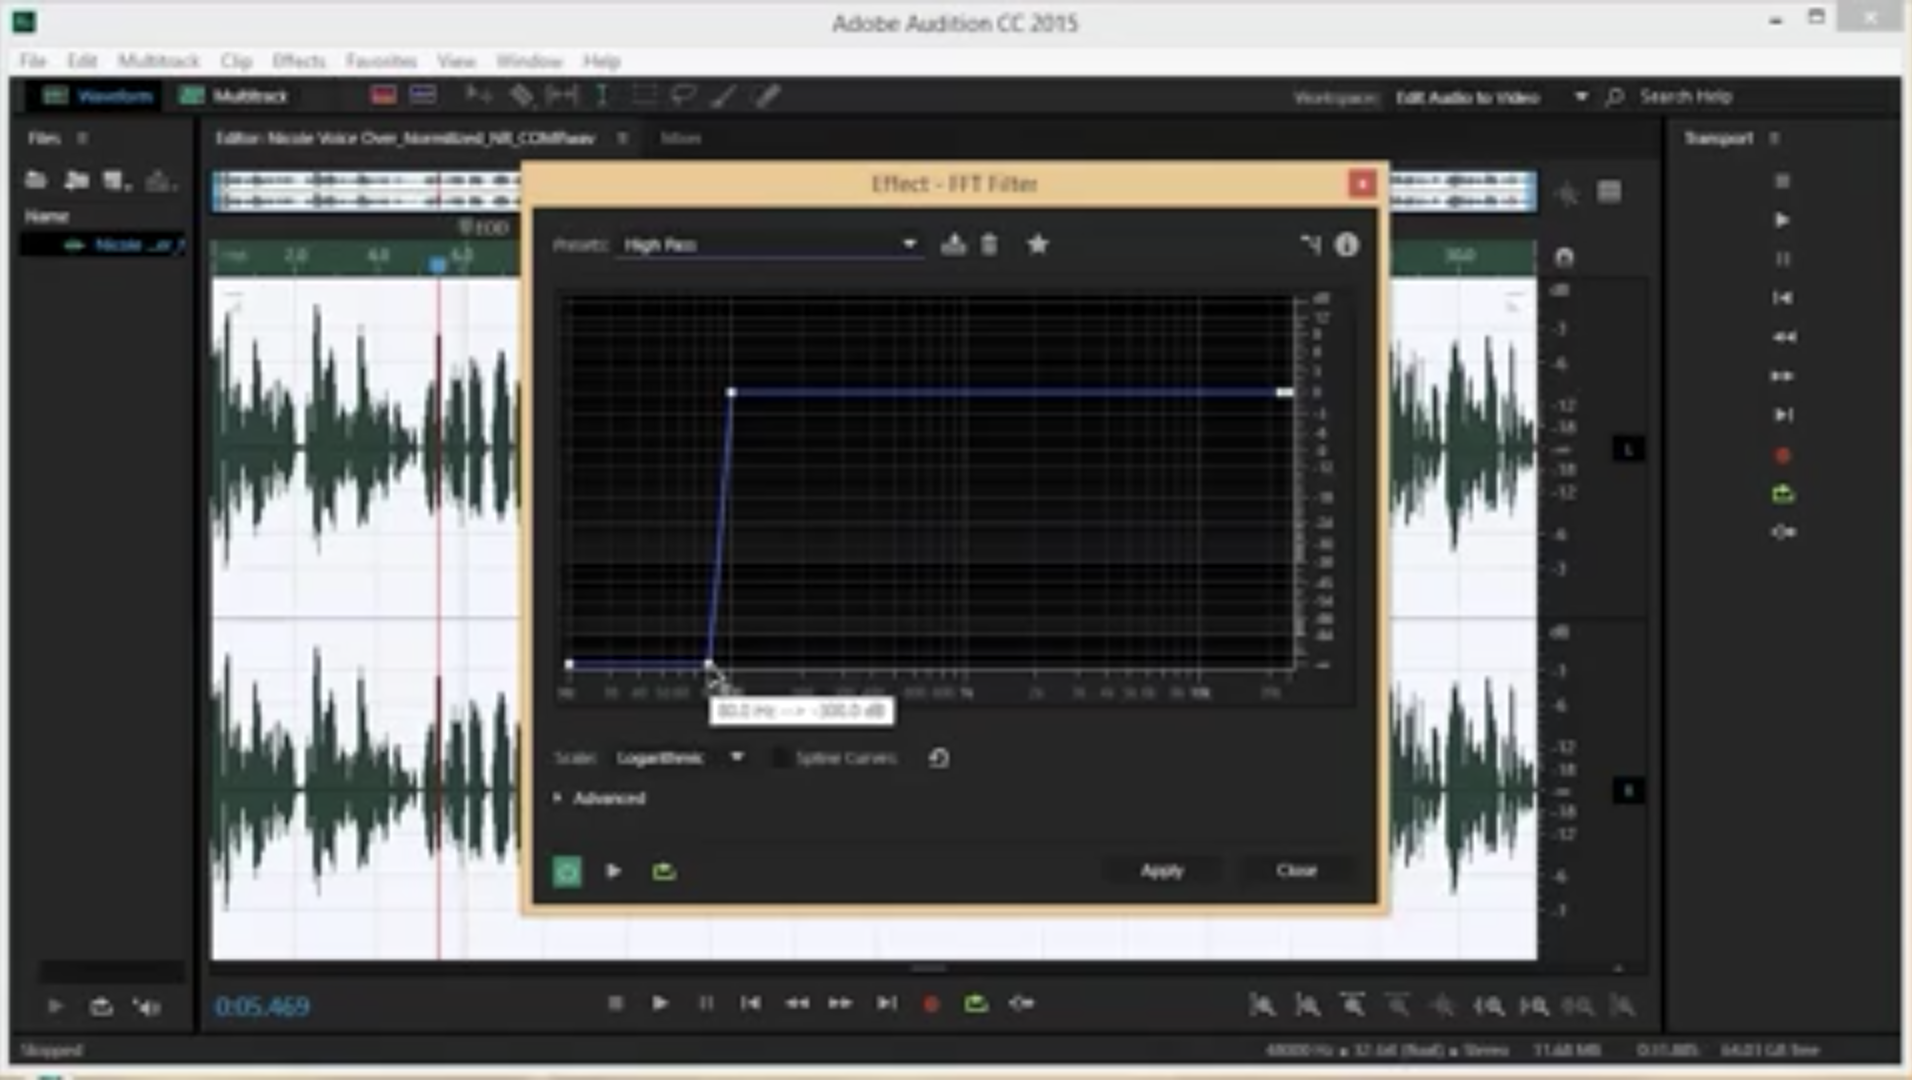This screenshot has height=1080, width=1912.
Task: Save the current FFT Filter settings as preset
Action: (953, 243)
